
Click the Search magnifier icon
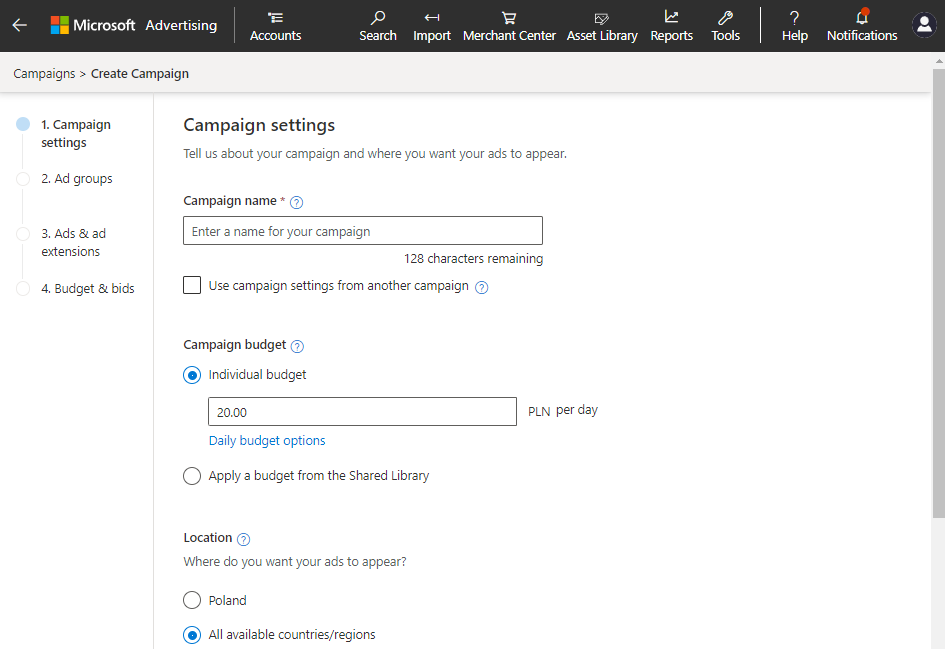tap(378, 18)
